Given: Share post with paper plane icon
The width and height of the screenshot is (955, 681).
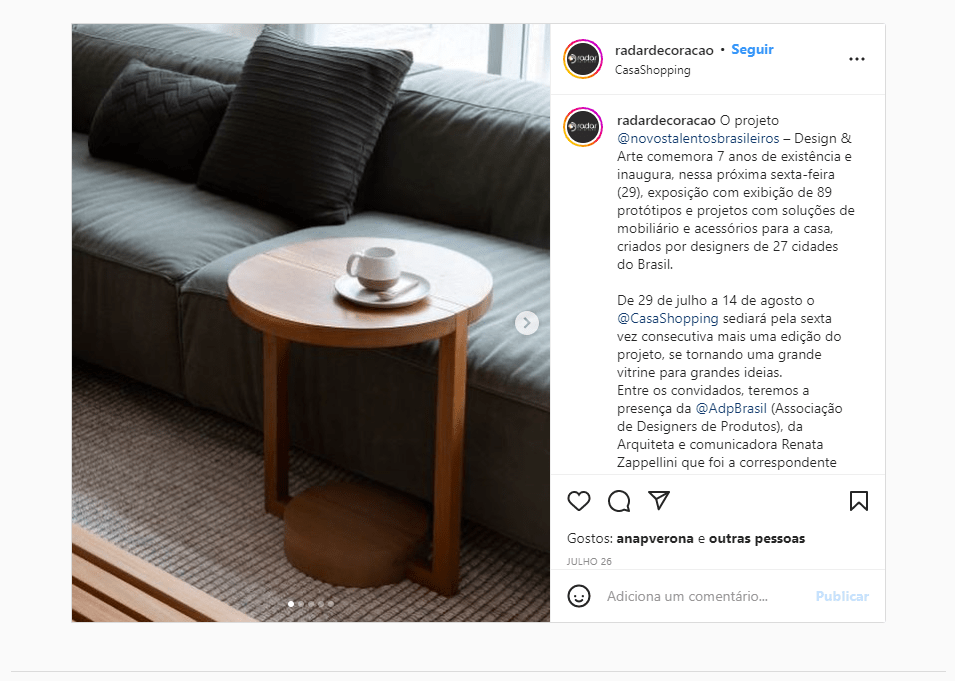Looking at the screenshot, I should (x=659, y=500).
